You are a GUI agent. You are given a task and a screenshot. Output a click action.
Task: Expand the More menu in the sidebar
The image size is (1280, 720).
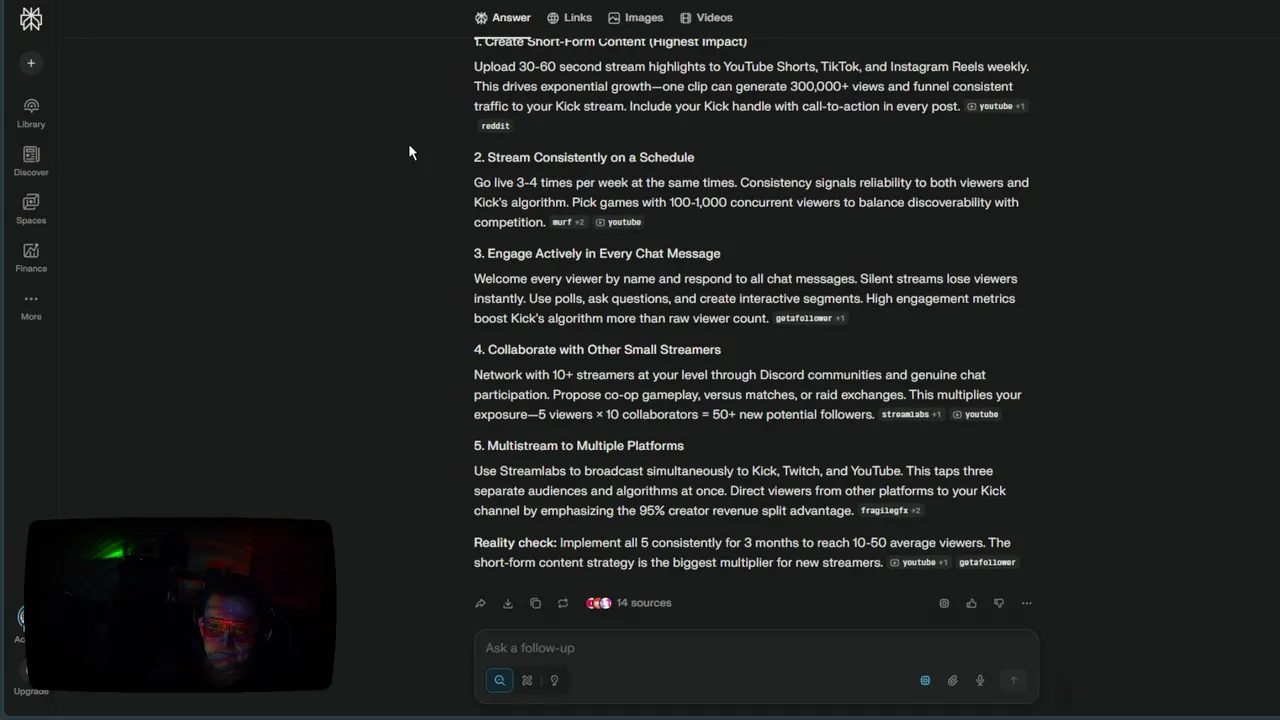(31, 305)
